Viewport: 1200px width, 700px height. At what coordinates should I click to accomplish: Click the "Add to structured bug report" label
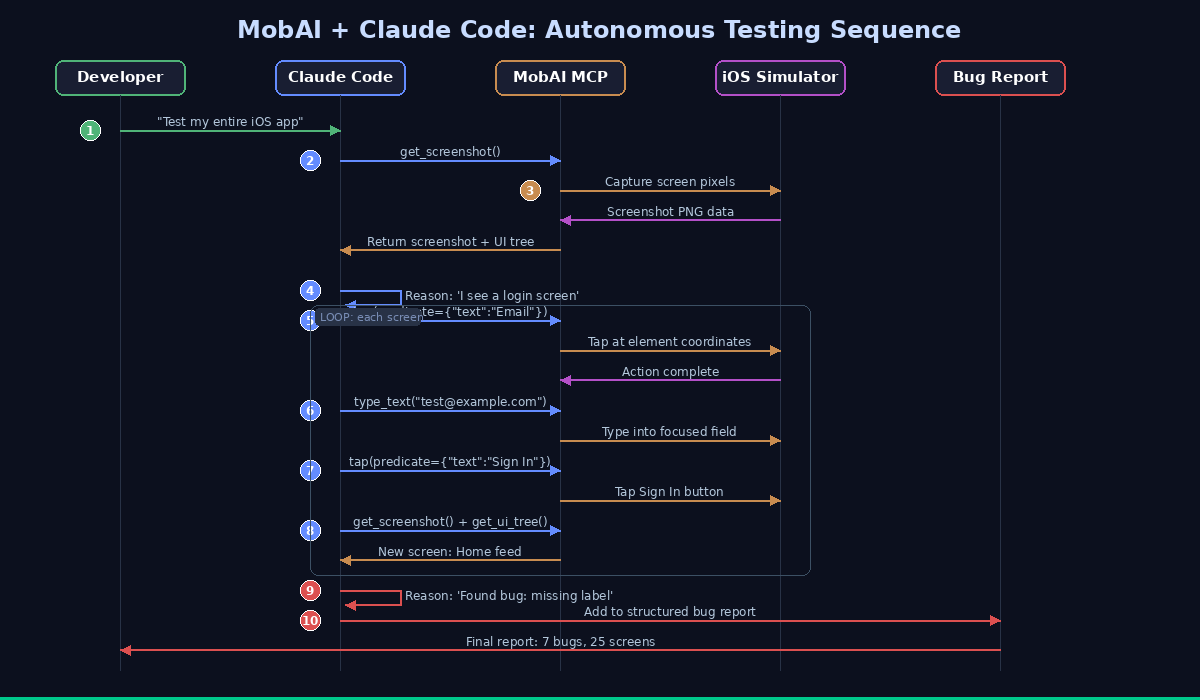tap(670, 612)
